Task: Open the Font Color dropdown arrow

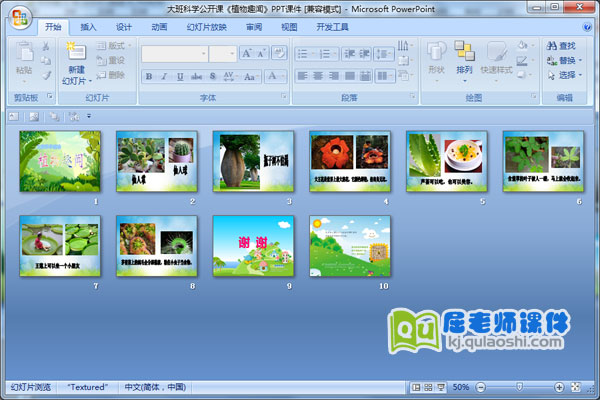Action: point(283,77)
